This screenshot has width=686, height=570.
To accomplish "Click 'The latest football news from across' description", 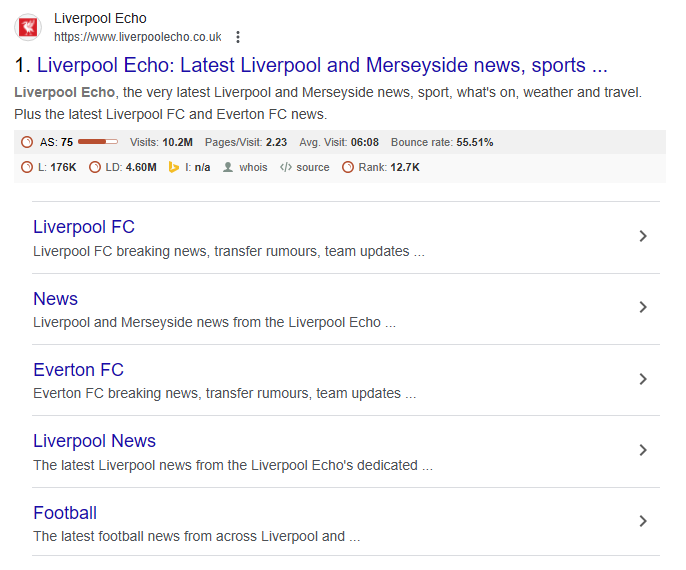I will [x=197, y=536].
